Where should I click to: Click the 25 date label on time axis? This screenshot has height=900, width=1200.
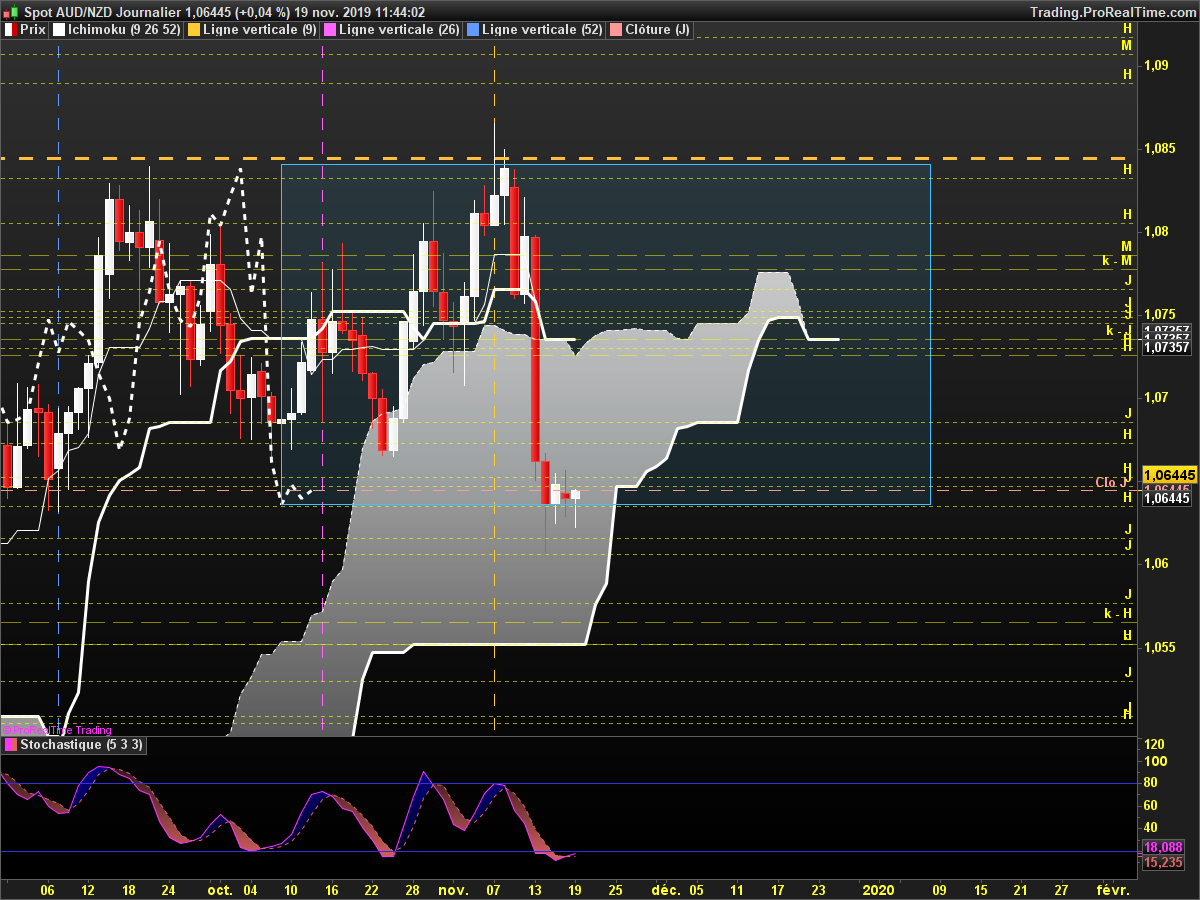[x=615, y=889]
